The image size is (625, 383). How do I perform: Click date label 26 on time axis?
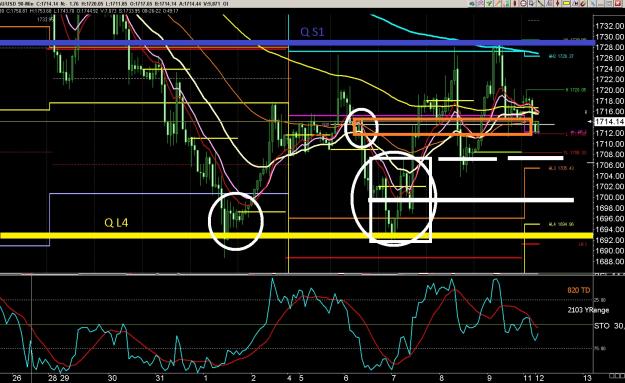point(16,378)
